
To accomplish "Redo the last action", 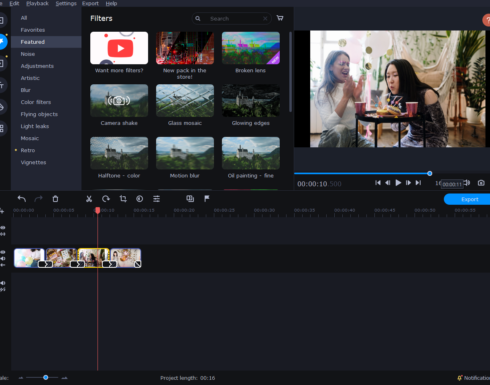I will click(x=38, y=199).
